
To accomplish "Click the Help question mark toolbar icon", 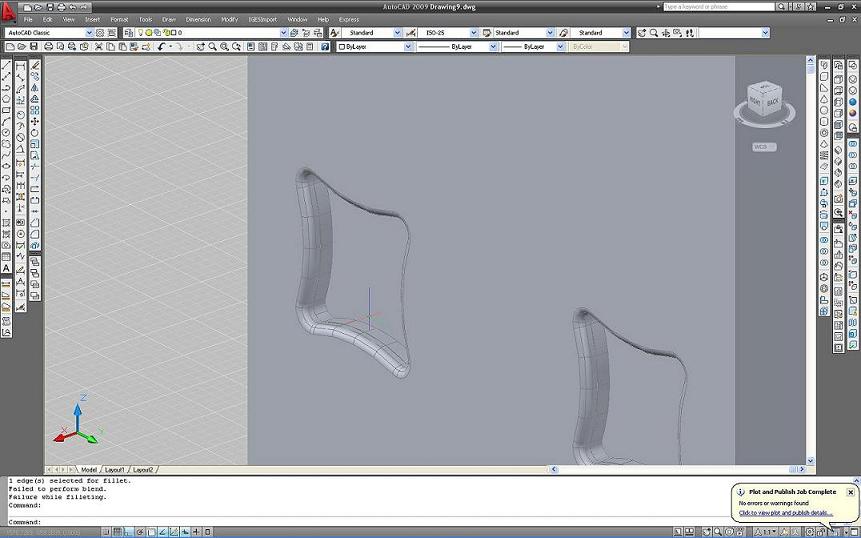I will tap(325, 47).
